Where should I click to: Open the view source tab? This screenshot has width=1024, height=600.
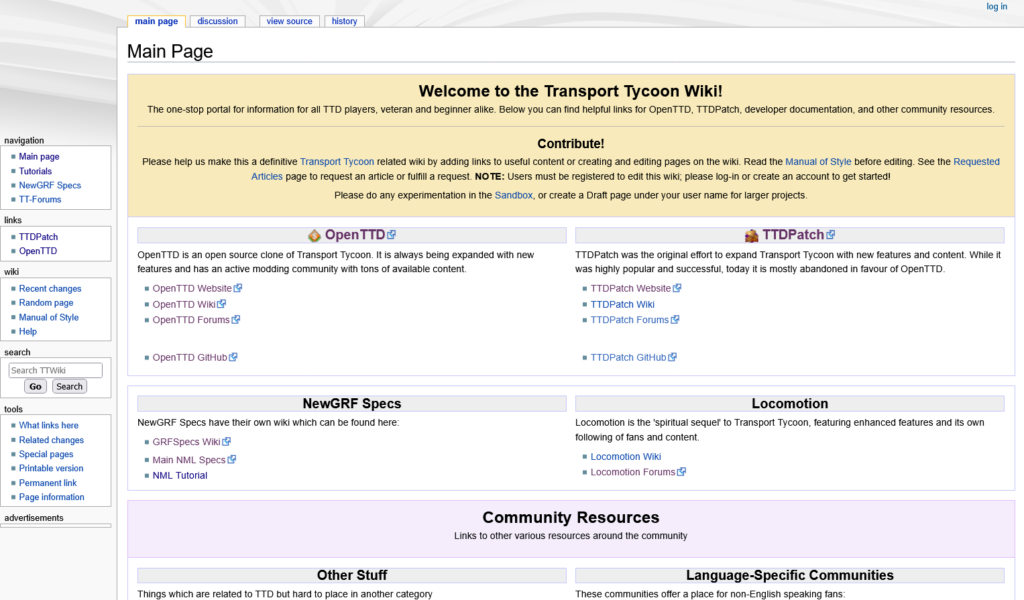tap(289, 21)
